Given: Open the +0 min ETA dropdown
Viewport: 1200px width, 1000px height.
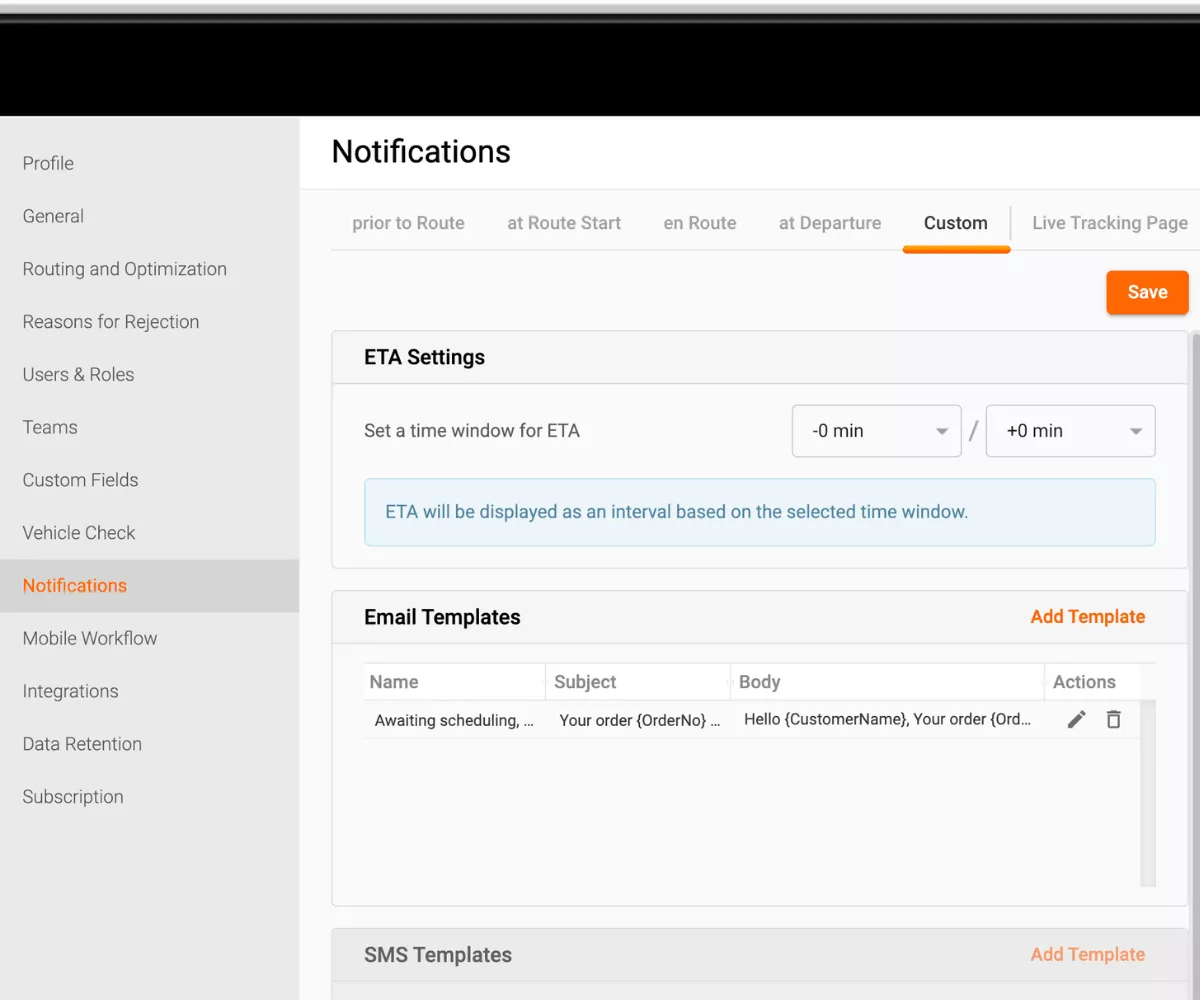Looking at the screenshot, I should click(x=1070, y=431).
